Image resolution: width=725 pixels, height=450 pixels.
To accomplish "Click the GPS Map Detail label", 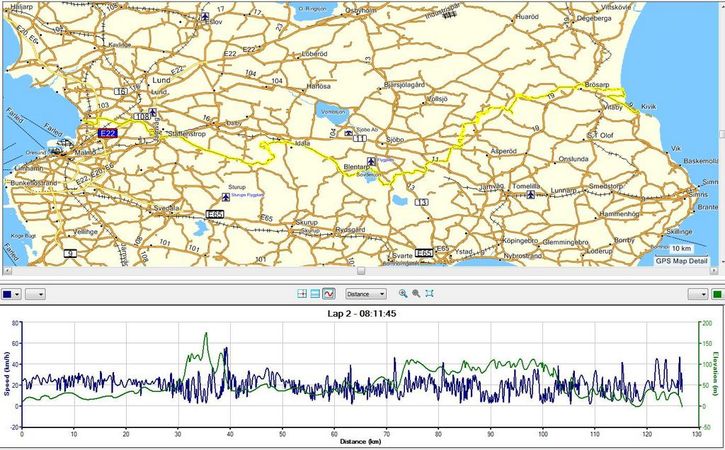I will pos(682,261).
